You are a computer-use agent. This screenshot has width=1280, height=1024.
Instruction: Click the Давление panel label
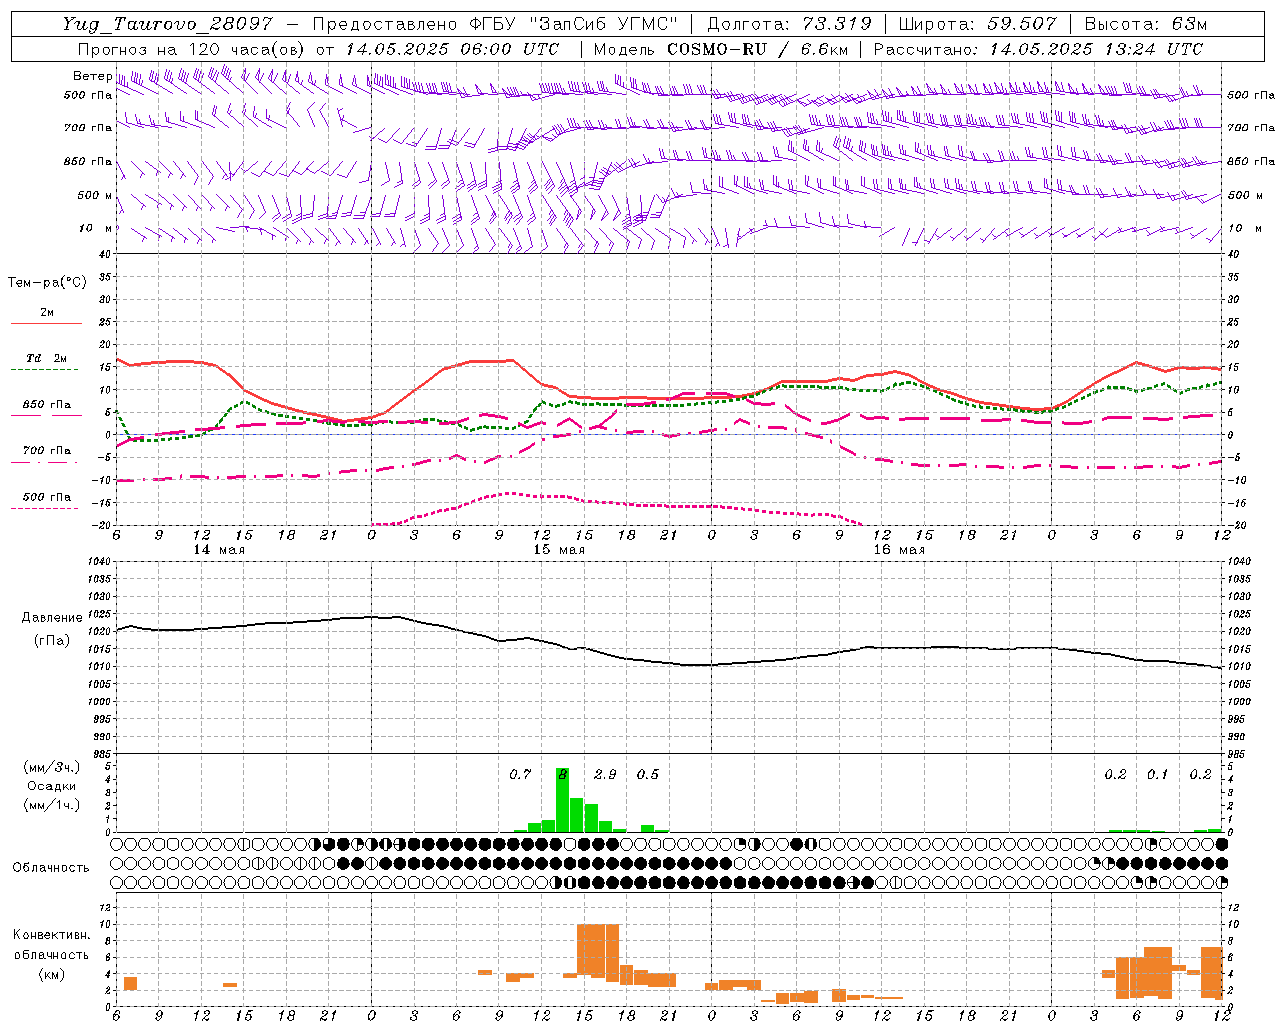click(x=50, y=618)
